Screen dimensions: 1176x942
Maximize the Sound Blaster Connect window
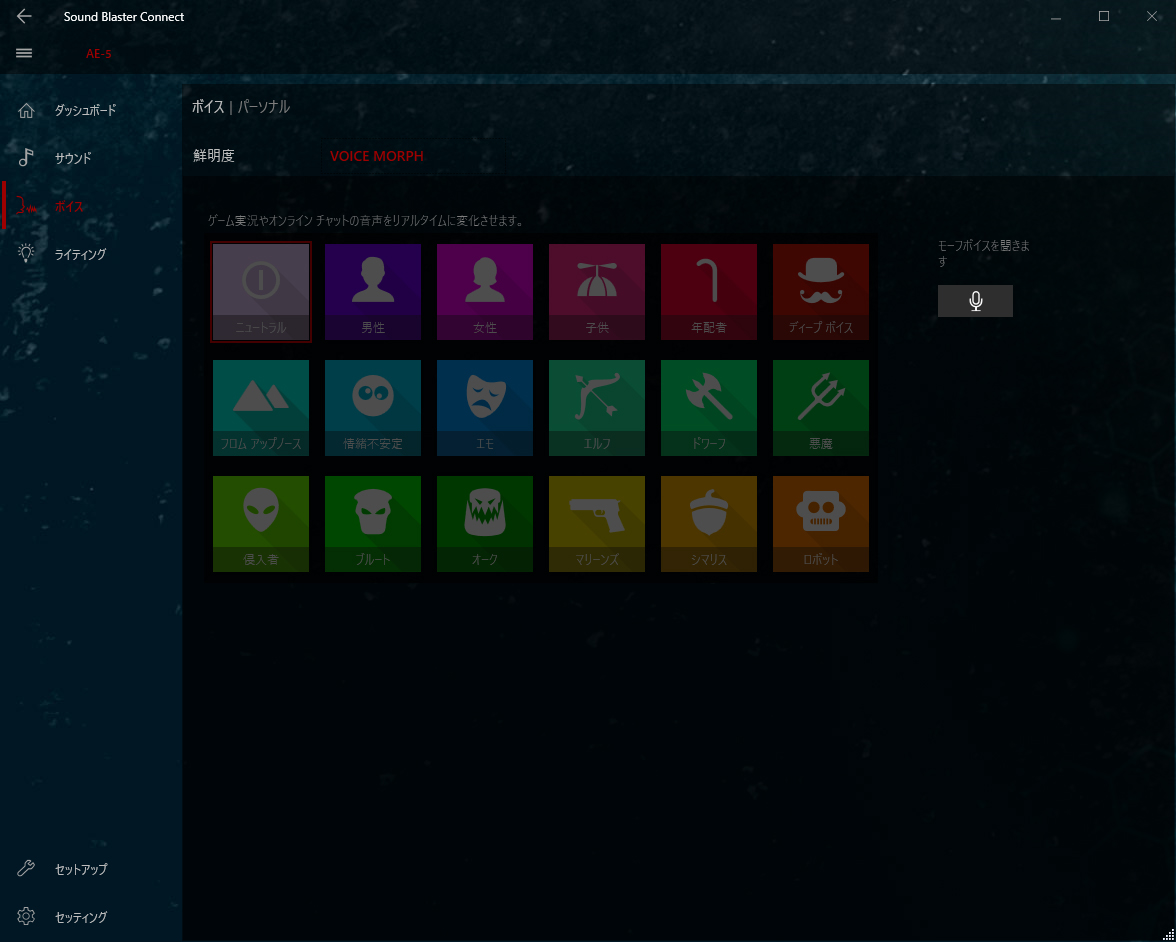pyautogui.click(x=1103, y=16)
